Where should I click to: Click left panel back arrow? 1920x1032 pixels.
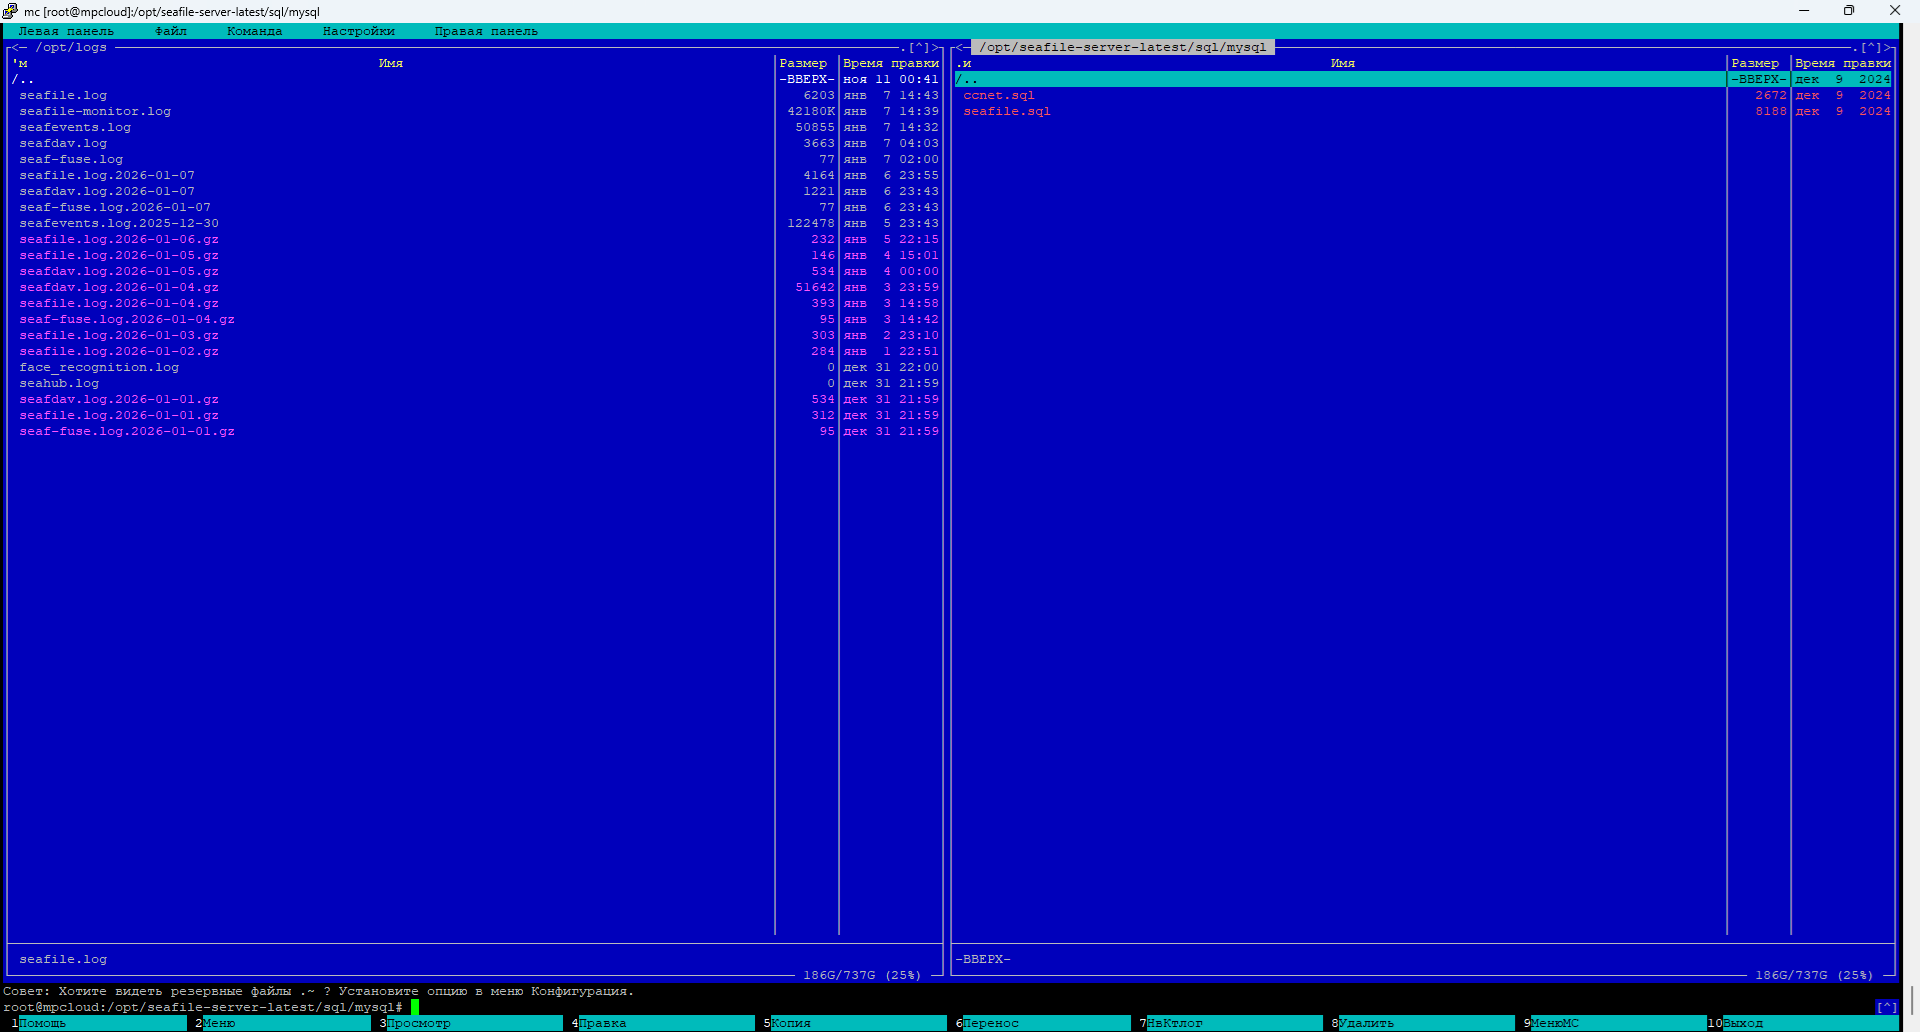(x=15, y=47)
